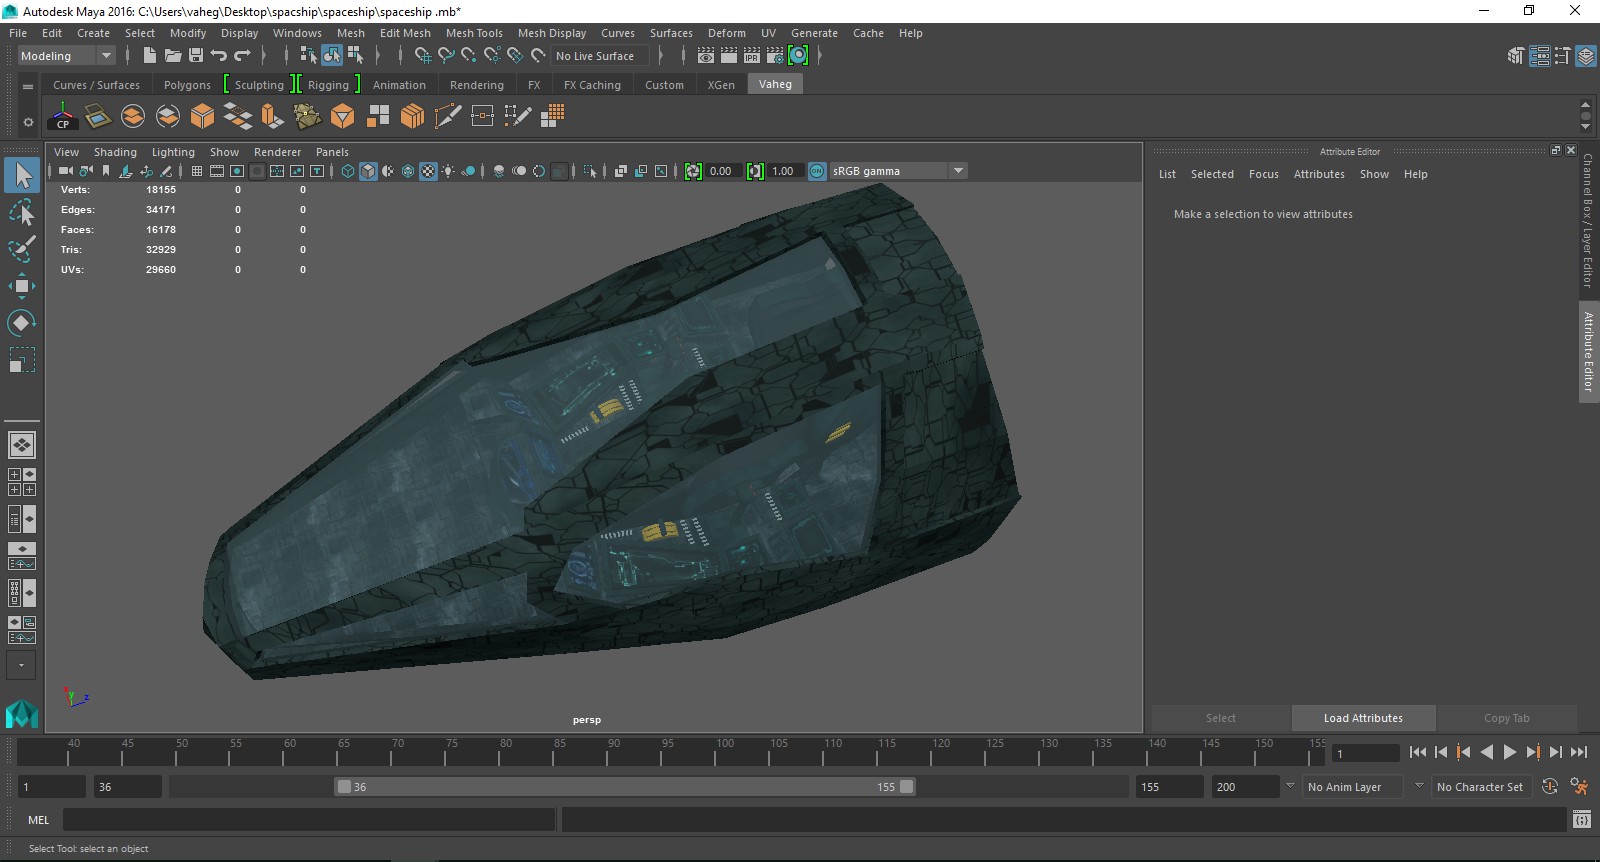This screenshot has width=1600, height=862.
Task: Activate the Paint Selection brush tool
Action: click(22, 249)
